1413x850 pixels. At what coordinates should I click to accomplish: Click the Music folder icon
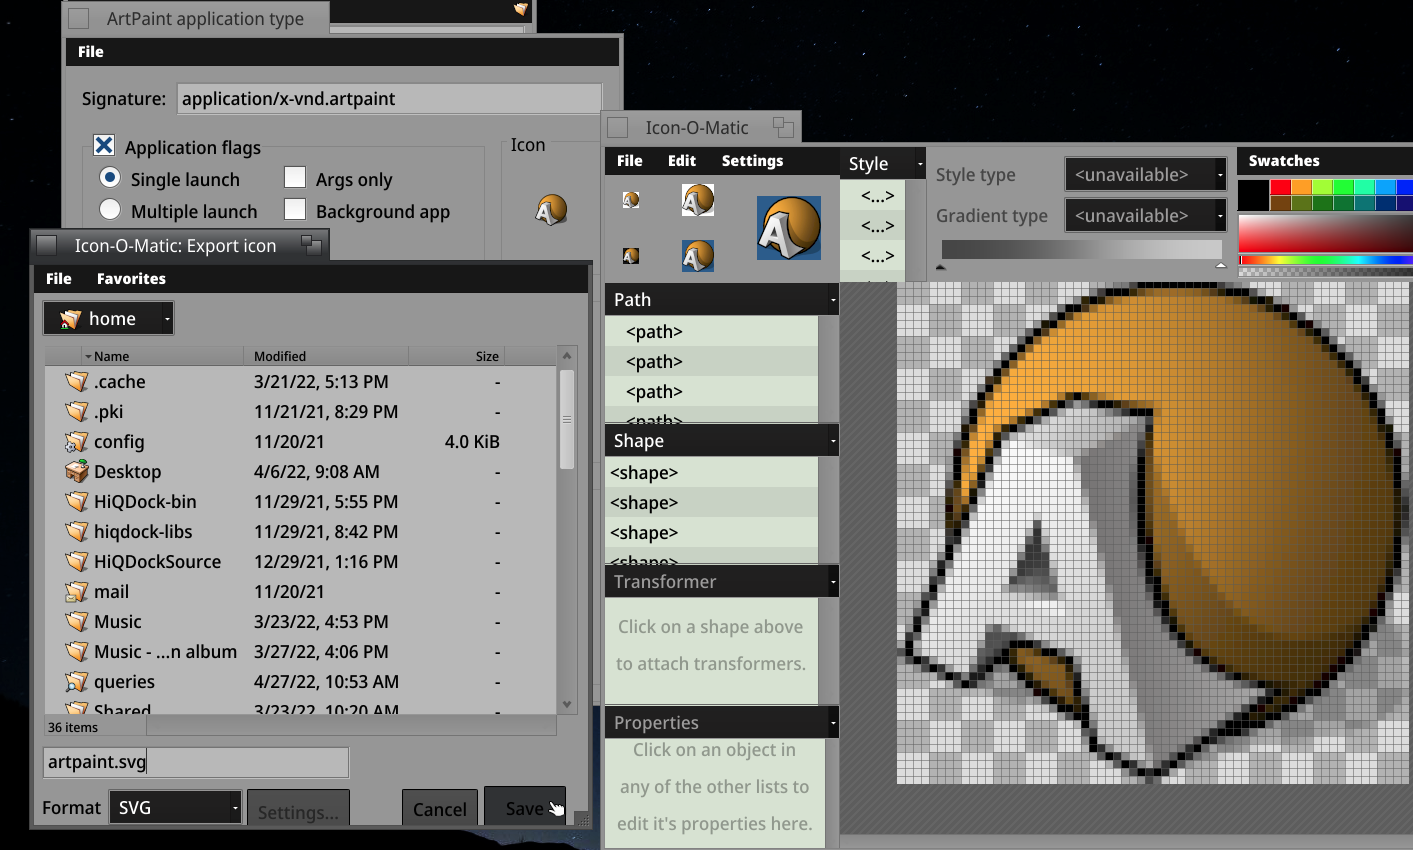77,621
